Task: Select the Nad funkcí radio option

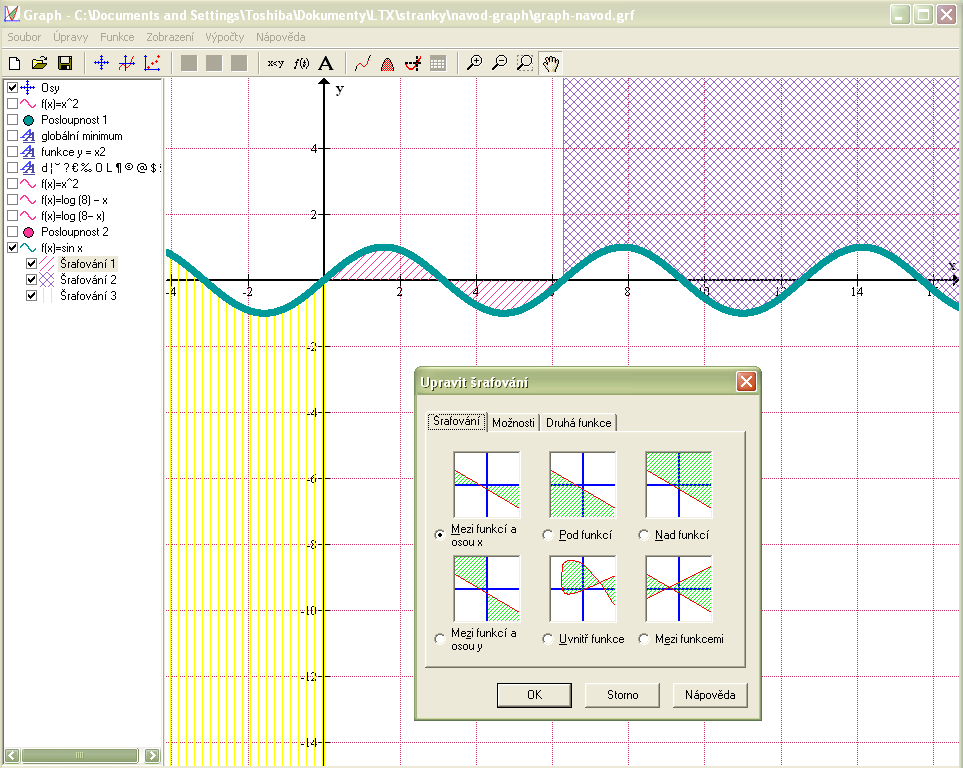Action: coord(644,535)
